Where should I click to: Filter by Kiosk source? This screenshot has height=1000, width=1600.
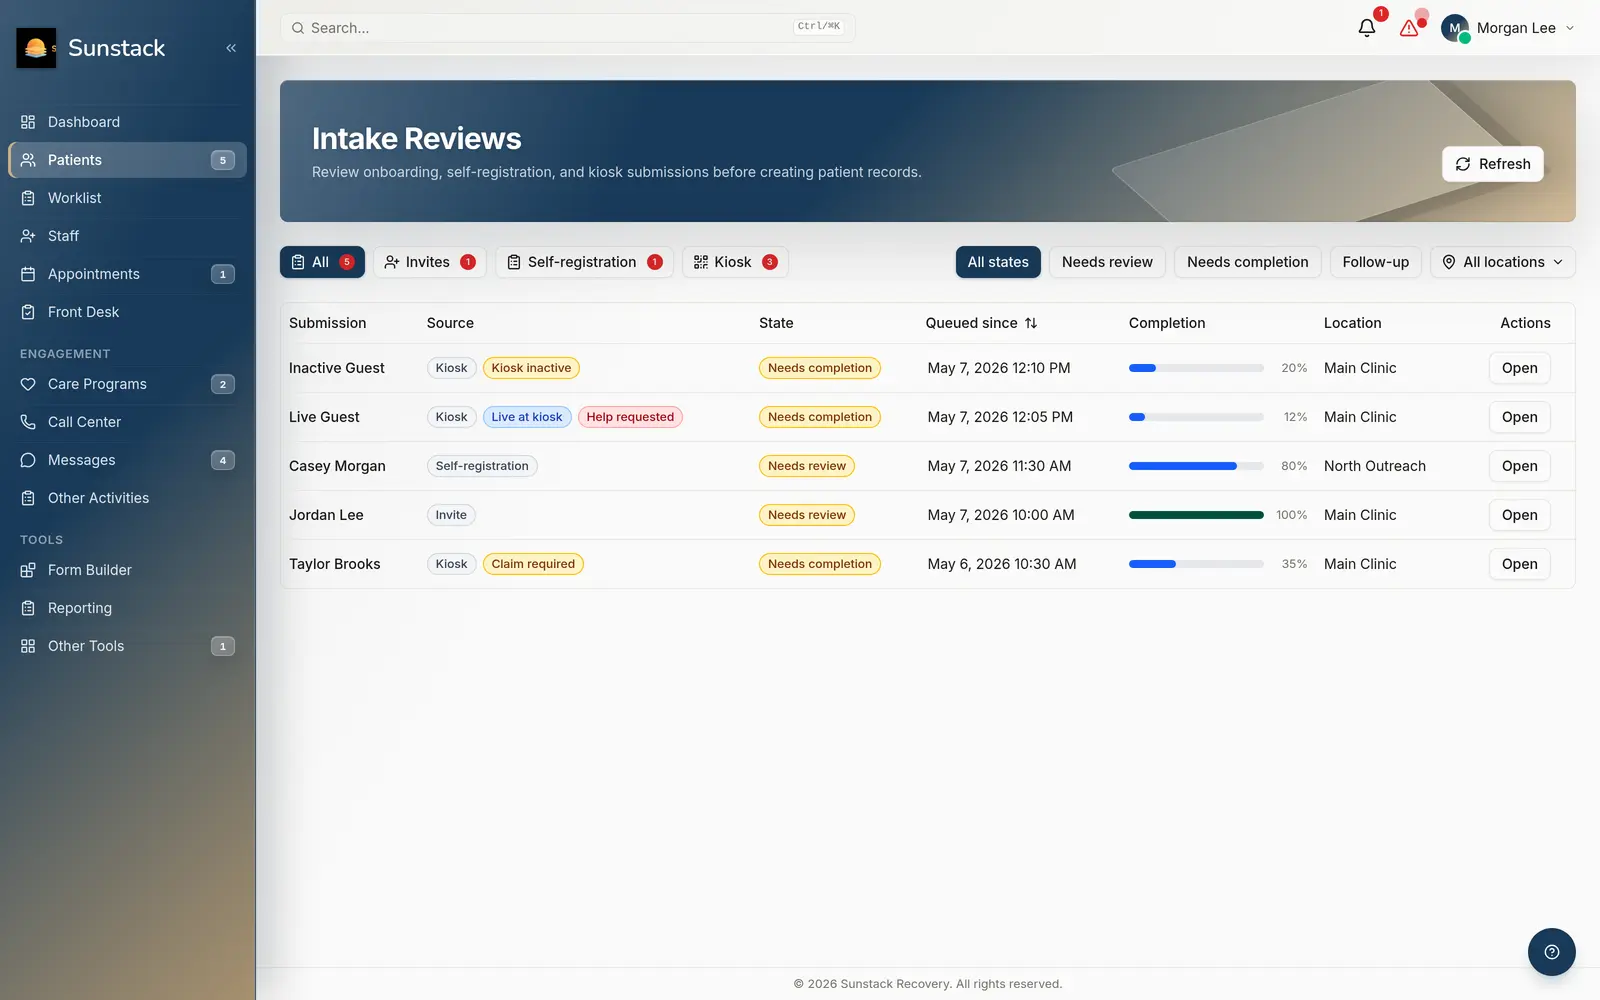pyautogui.click(x=735, y=262)
